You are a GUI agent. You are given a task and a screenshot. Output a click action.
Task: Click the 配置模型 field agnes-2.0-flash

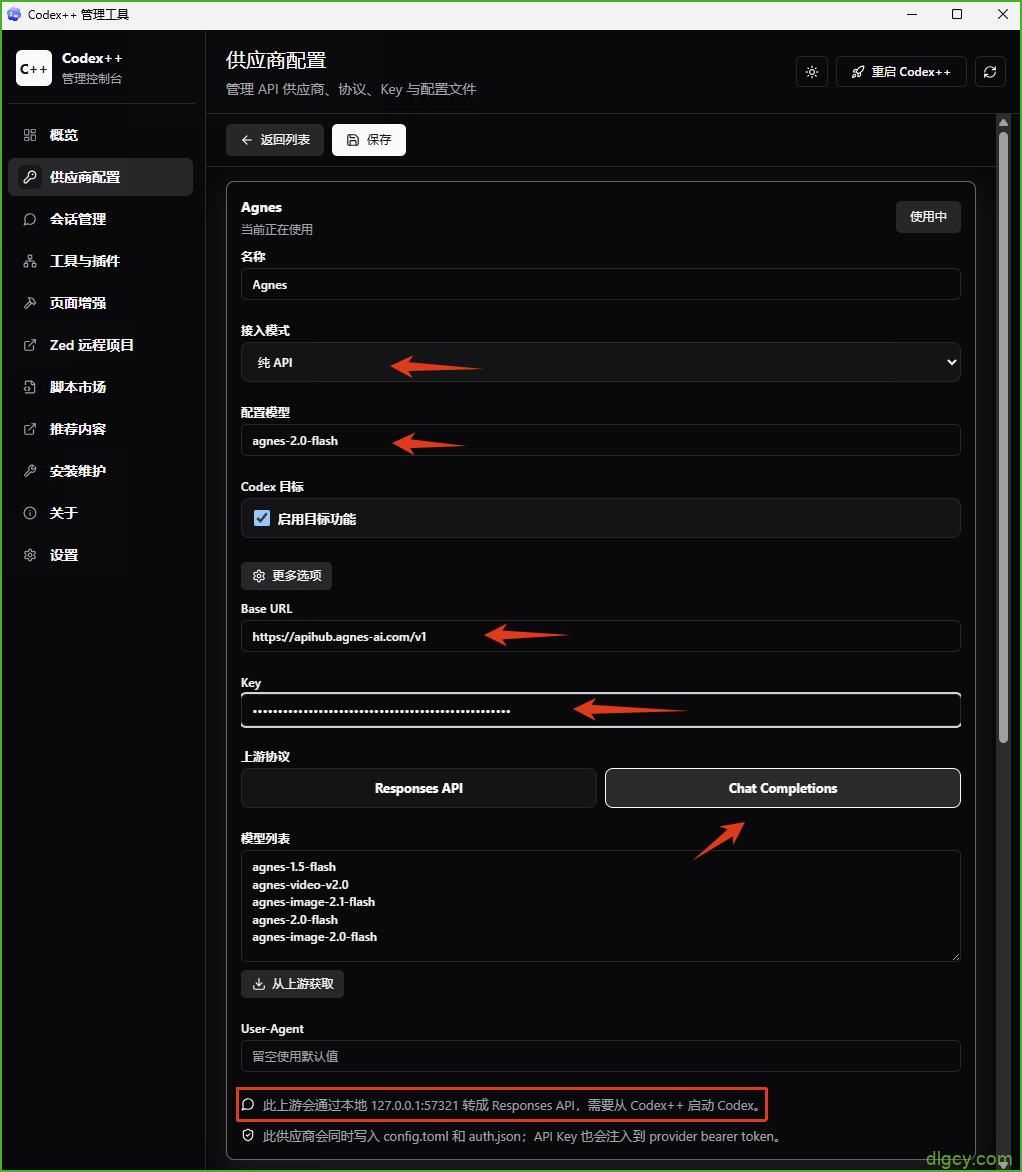pyautogui.click(x=600, y=440)
